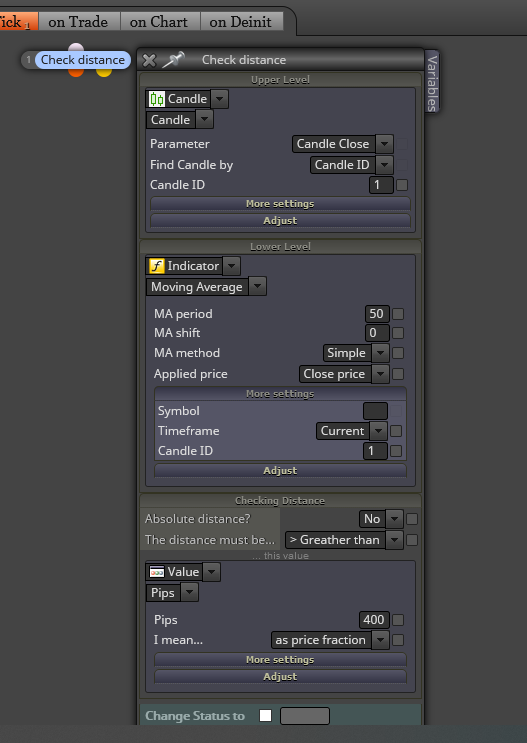Click the orange output connector on block
The image size is (527, 743).
coord(76,72)
